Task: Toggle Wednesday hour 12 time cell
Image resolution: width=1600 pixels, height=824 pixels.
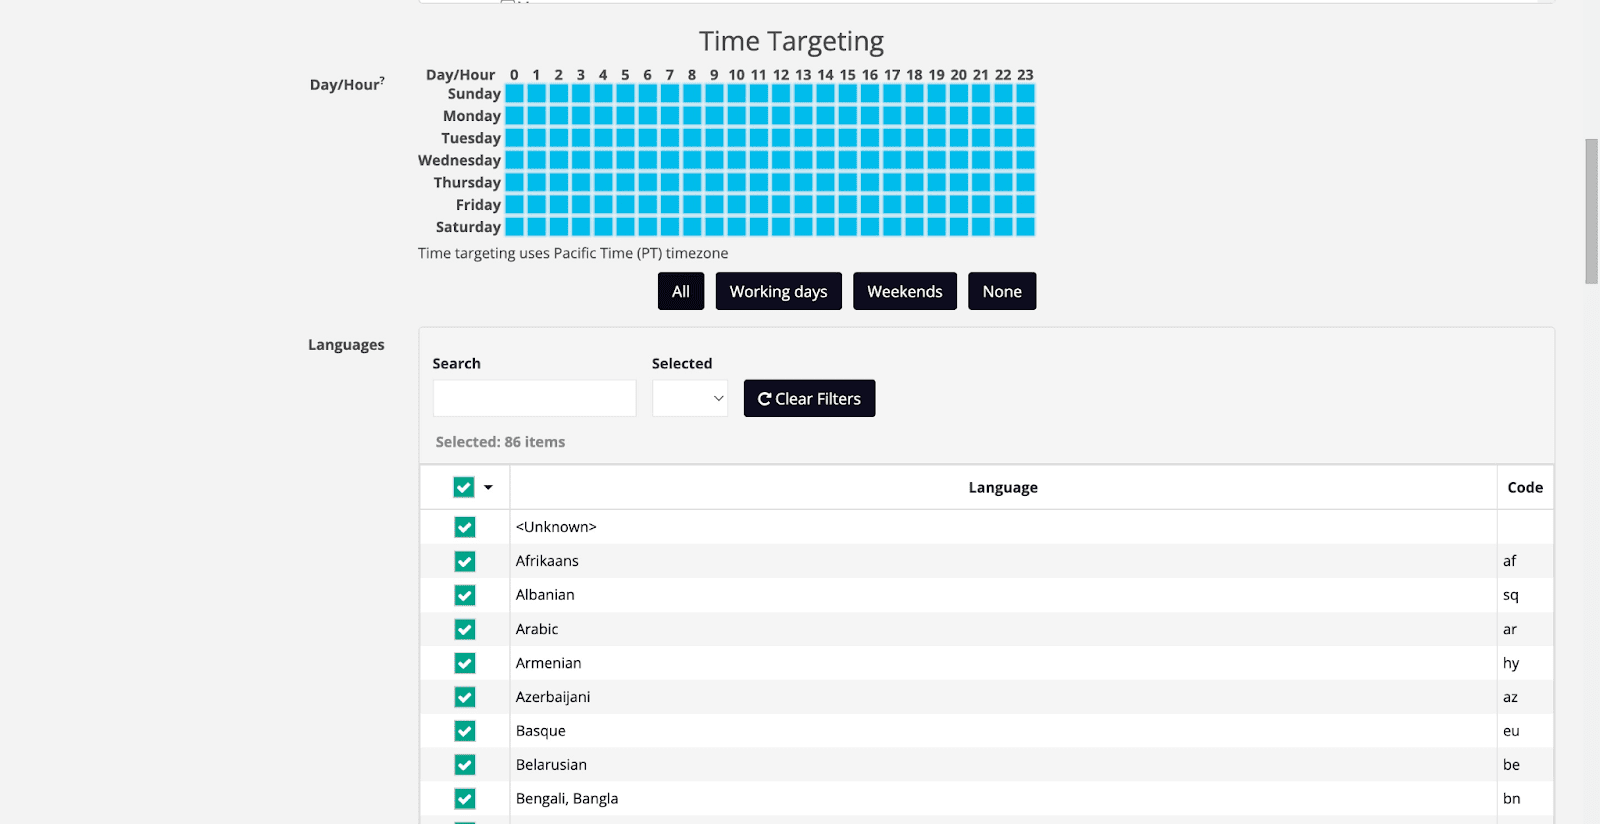Action: [x=781, y=160]
